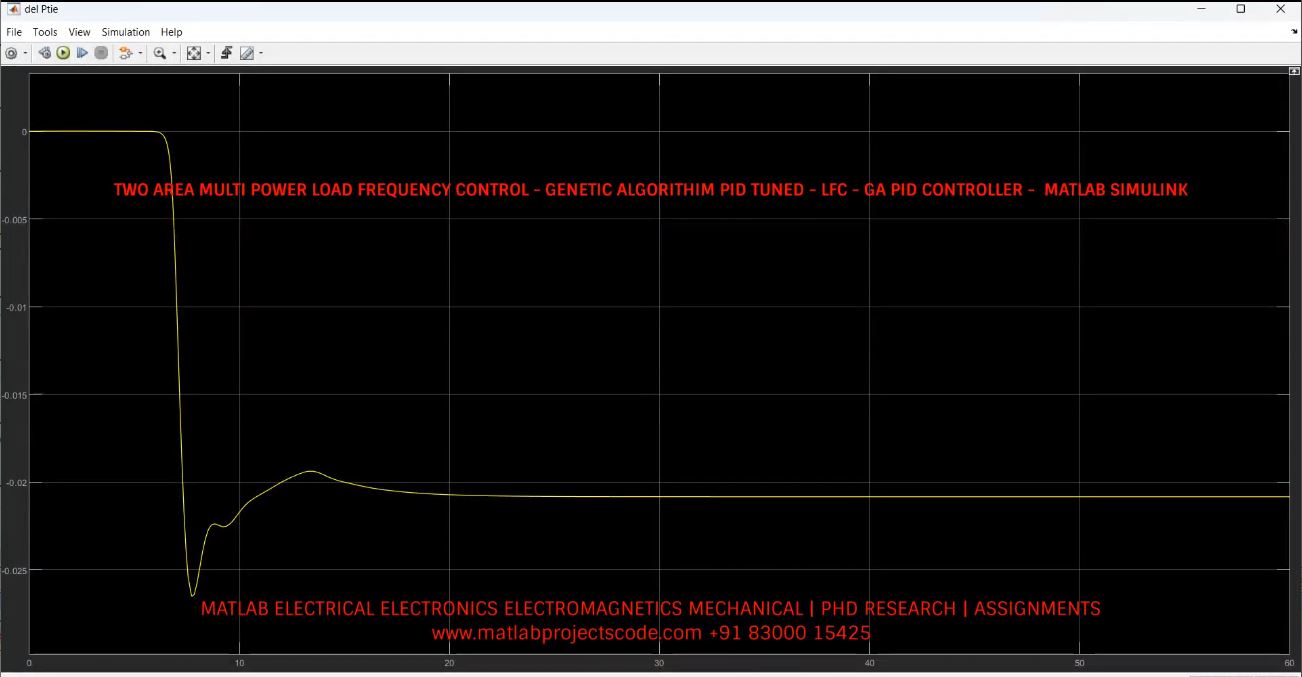1302x677 pixels.
Task: Step forward the simulation one step
Action: coord(82,53)
